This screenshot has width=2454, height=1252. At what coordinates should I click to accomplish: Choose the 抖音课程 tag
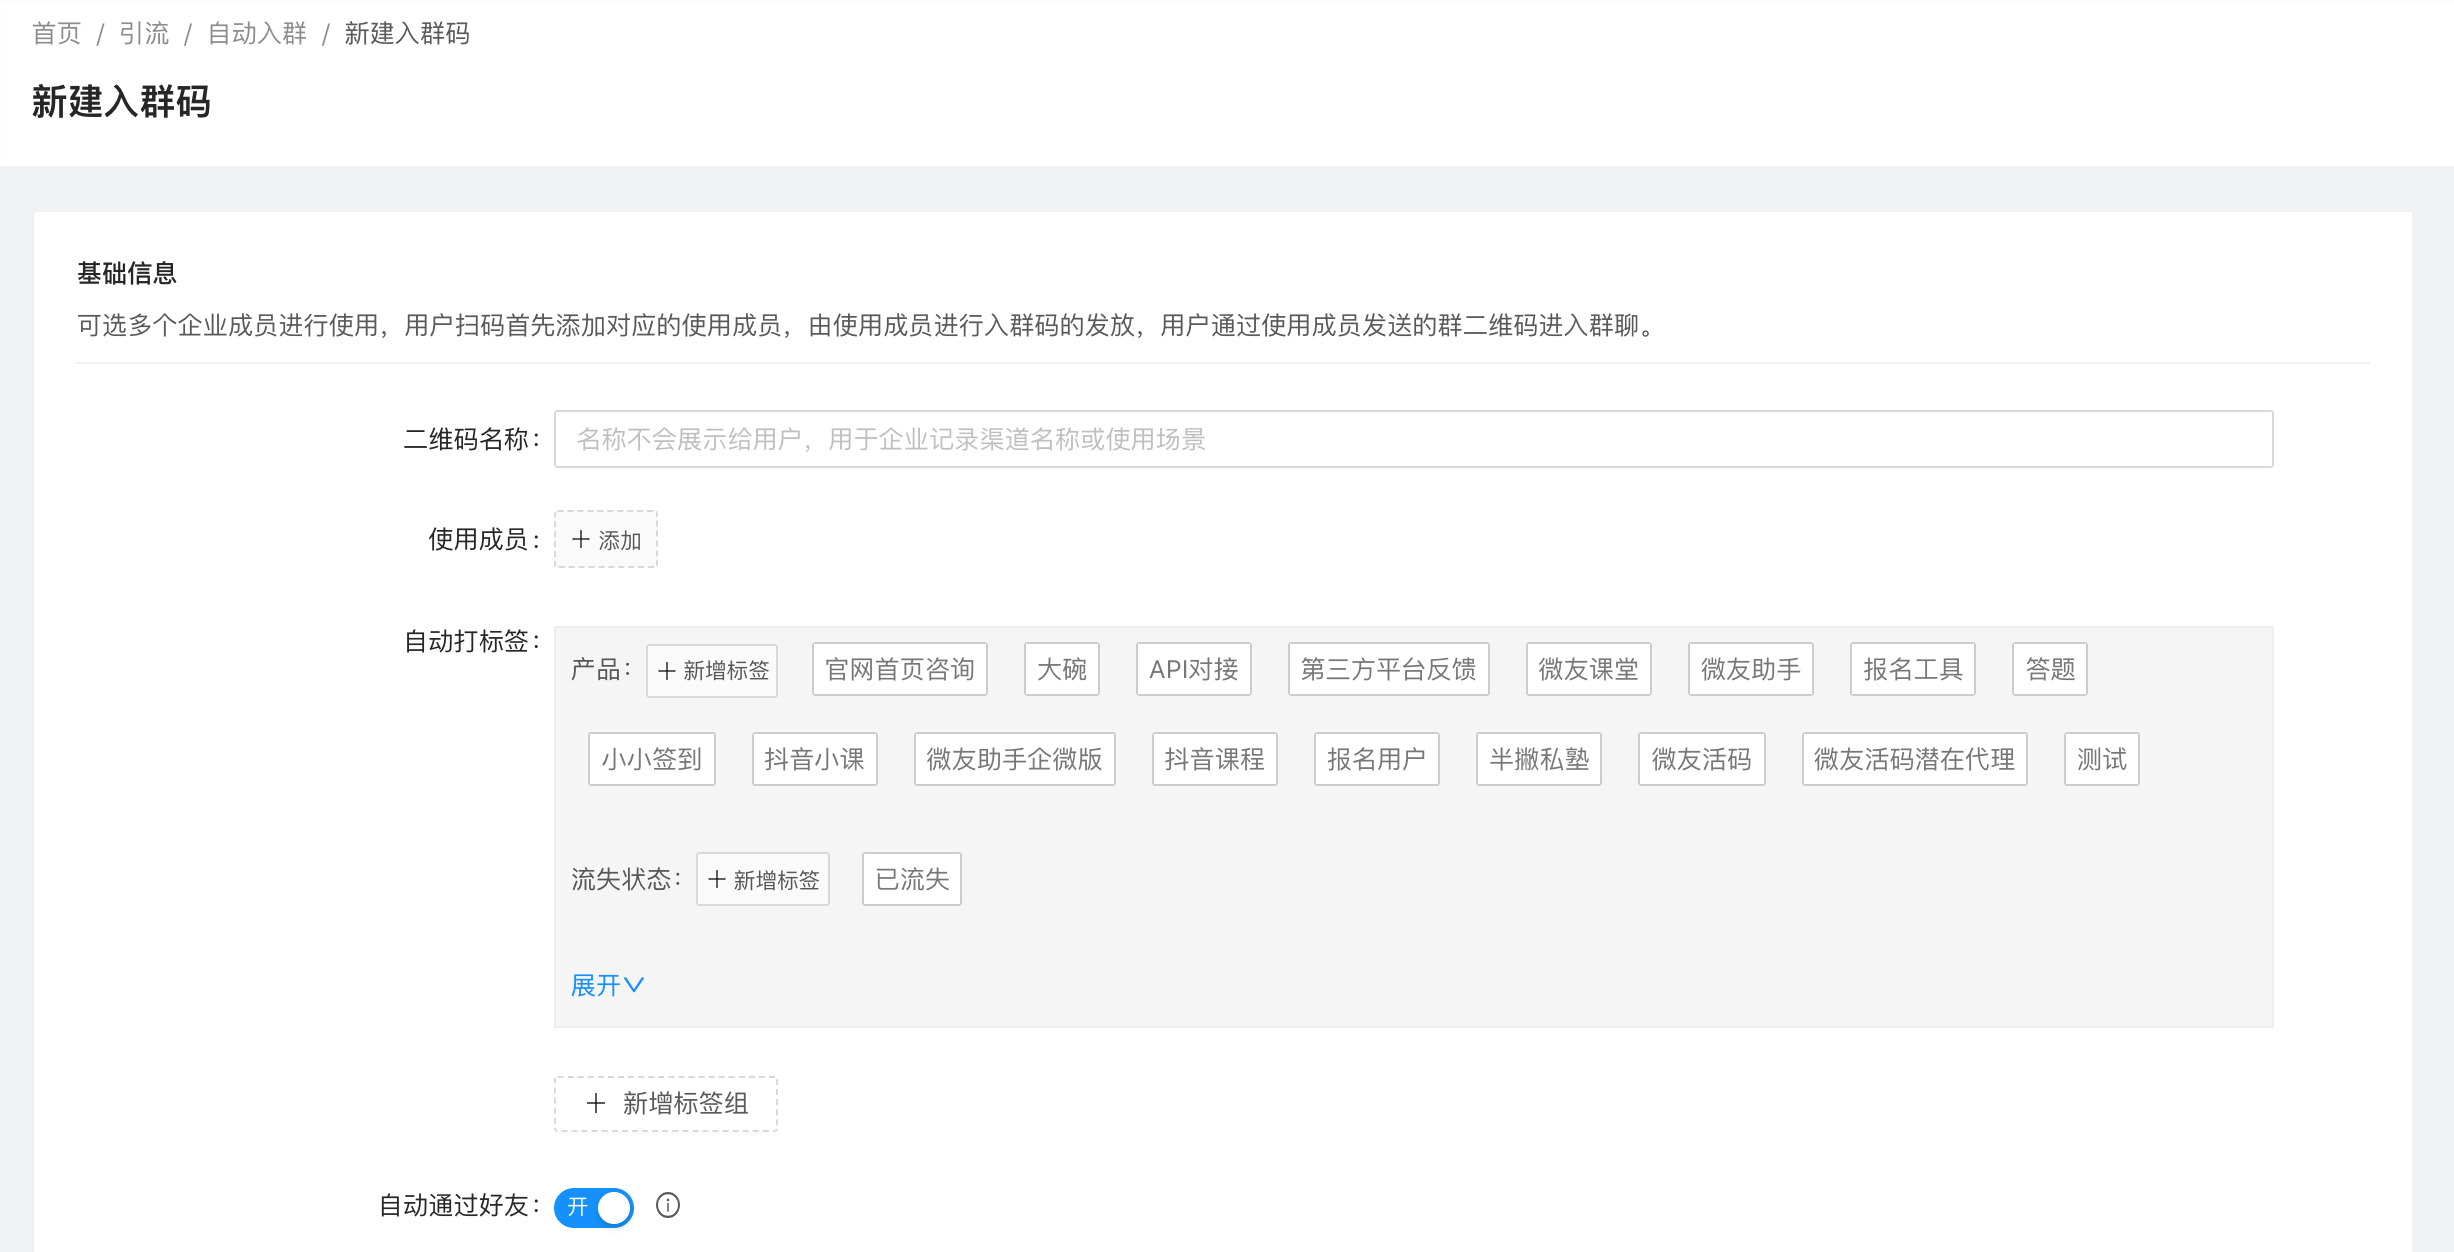point(1215,759)
